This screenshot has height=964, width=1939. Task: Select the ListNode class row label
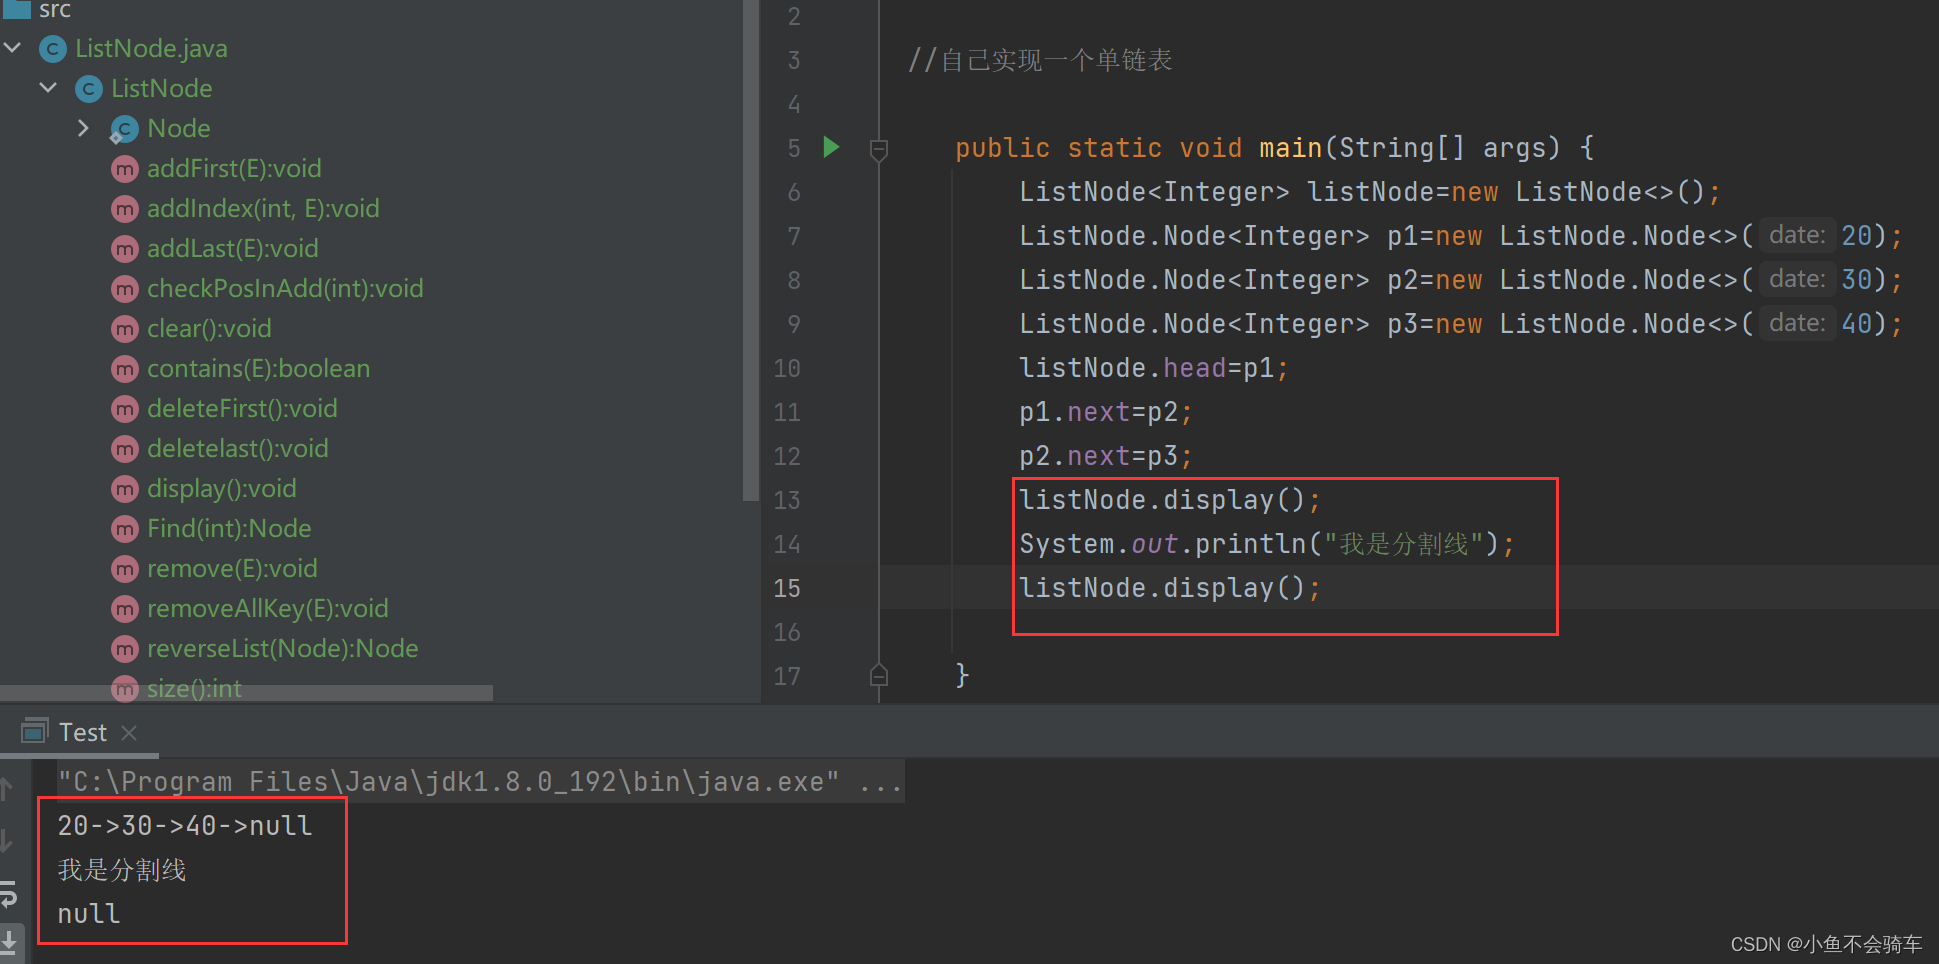161,89
